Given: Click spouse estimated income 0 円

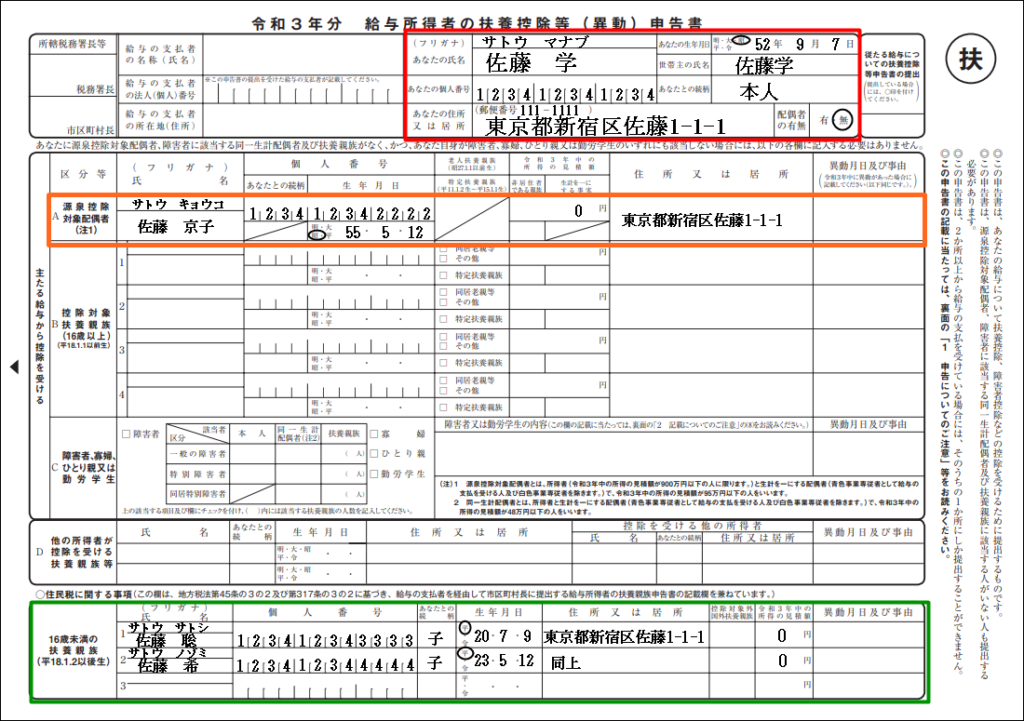Looking at the screenshot, I should [590, 210].
